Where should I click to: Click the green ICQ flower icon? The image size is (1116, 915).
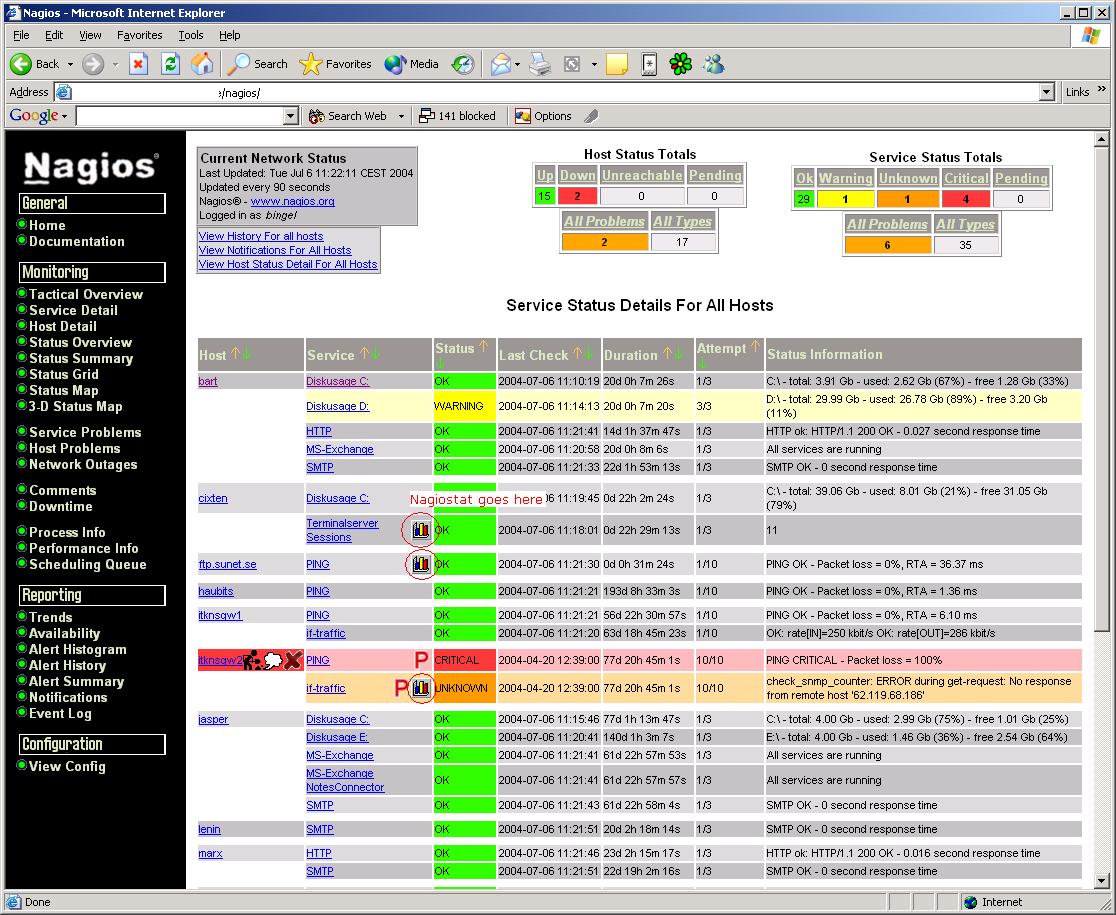(681, 64)
